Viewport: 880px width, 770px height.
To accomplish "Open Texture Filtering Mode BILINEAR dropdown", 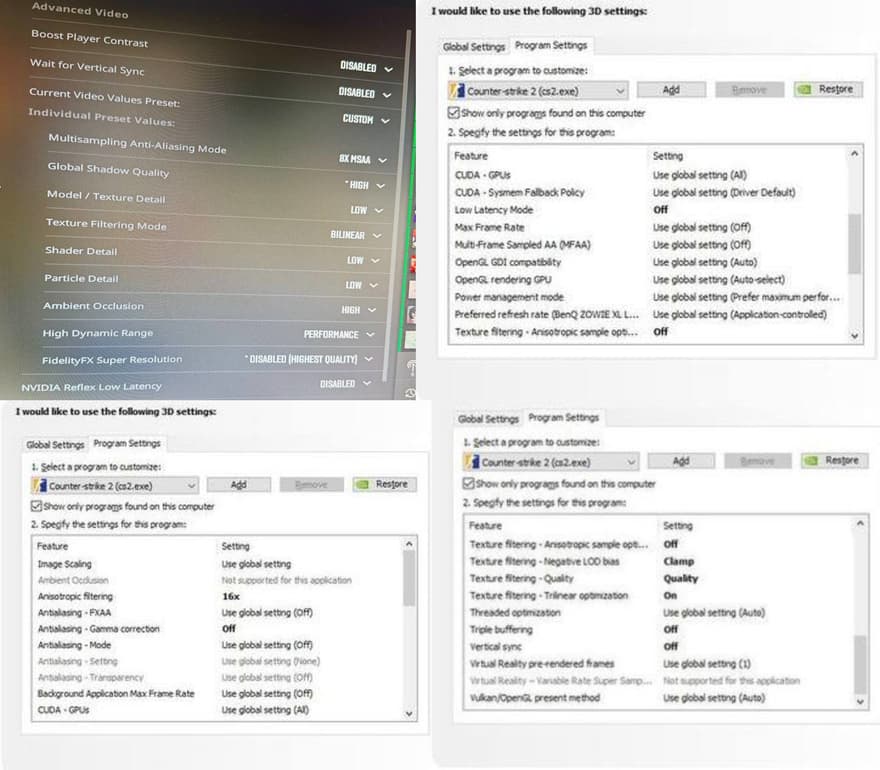I will coord(356,235).
